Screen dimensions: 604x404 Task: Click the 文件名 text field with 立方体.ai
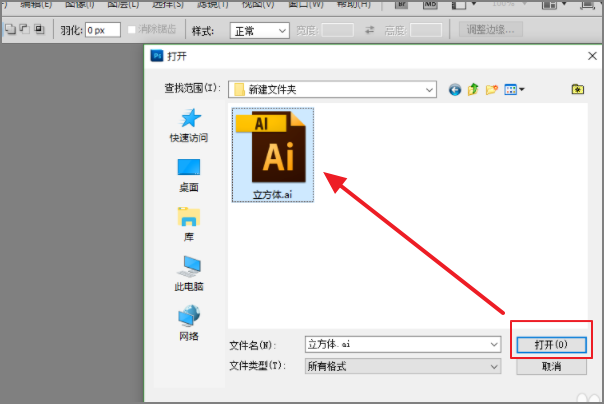point(403,344)
